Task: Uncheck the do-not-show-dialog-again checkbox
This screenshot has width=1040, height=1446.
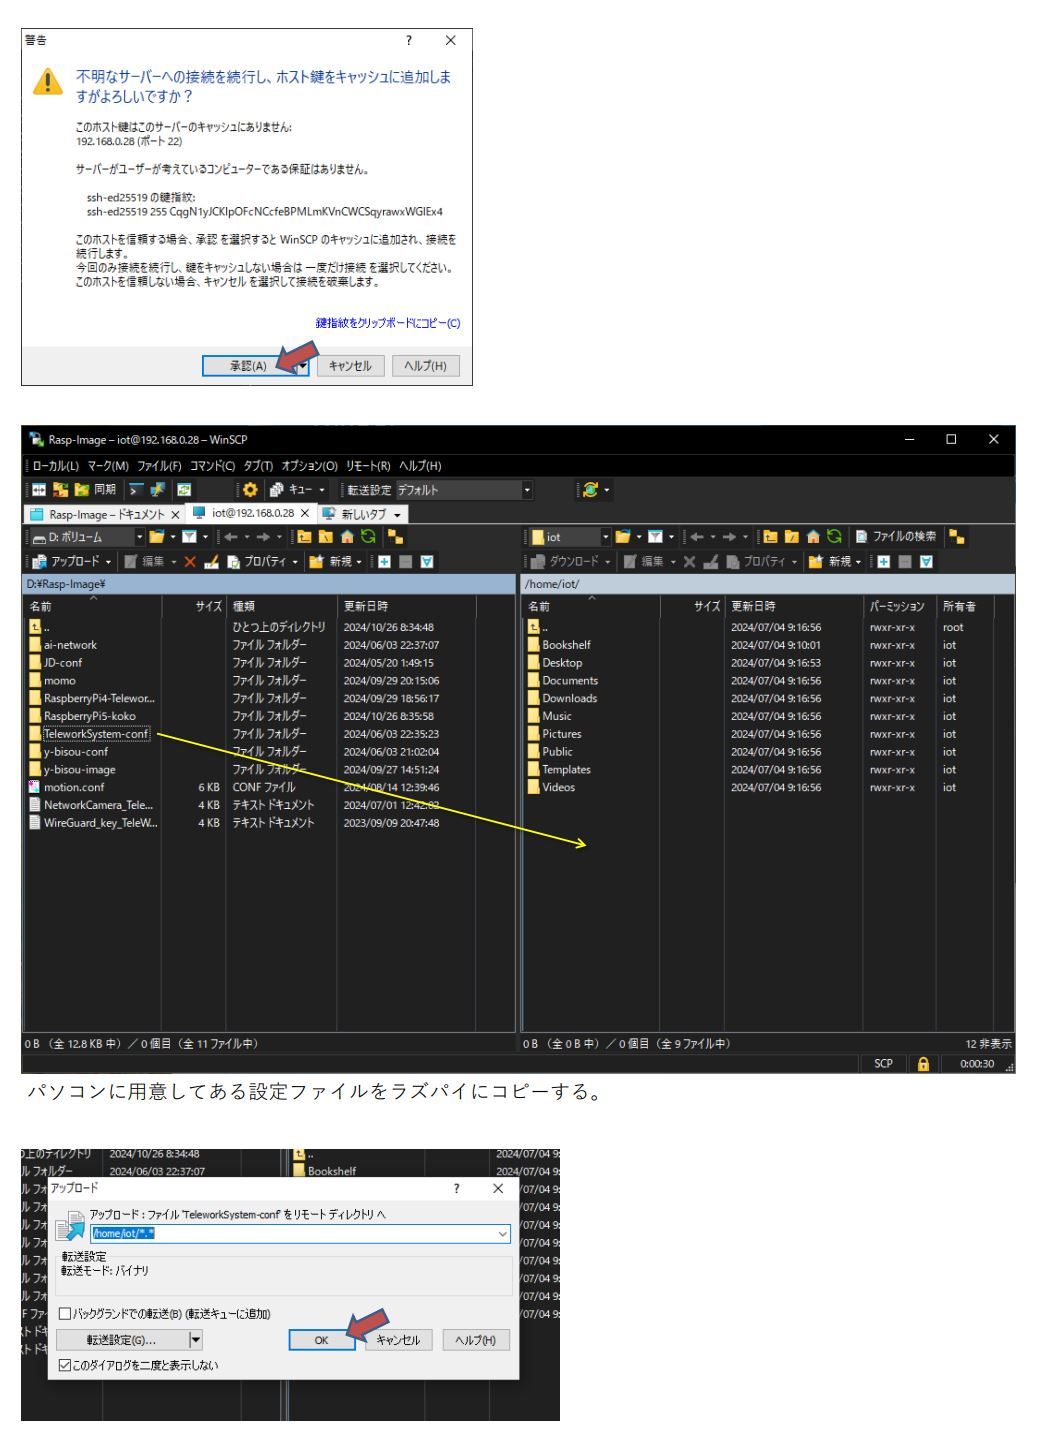Action: point(65,1365)
